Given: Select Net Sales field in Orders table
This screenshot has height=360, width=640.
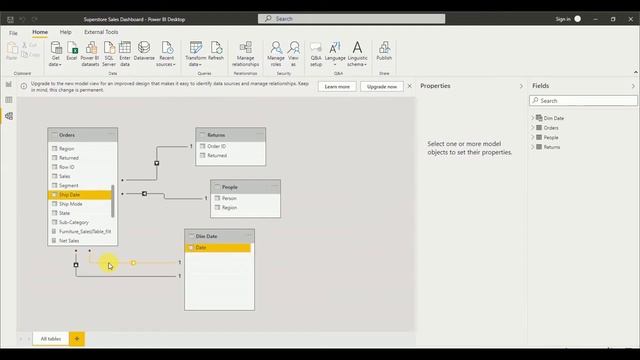Looking at the screenshot, I should pyautogui.click(x=80, y=241).
